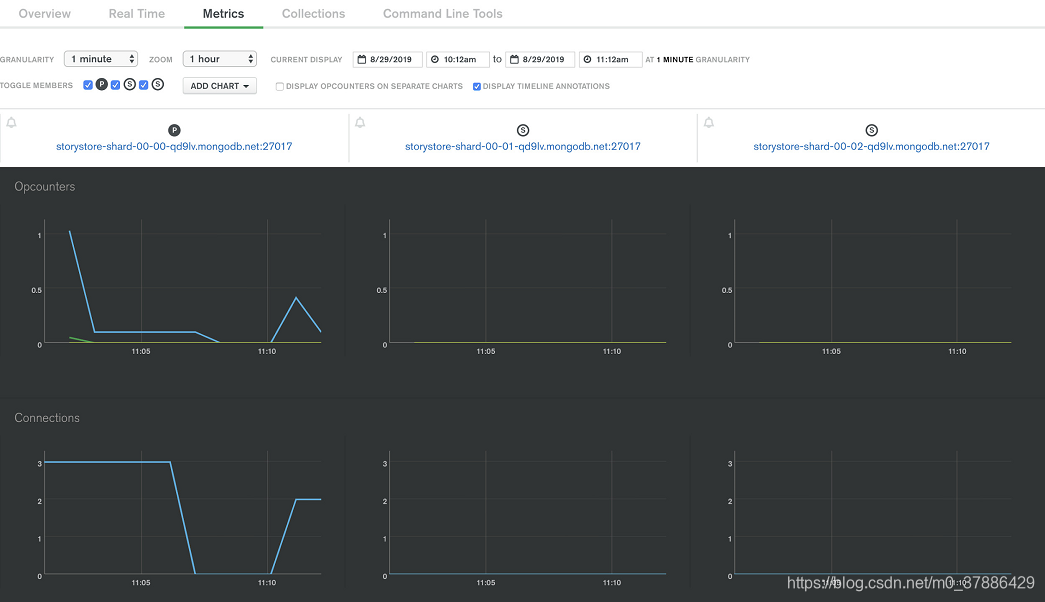Open storystore-shard-00-02 host link
The image size is (1045, 602).
click(871, 146)
